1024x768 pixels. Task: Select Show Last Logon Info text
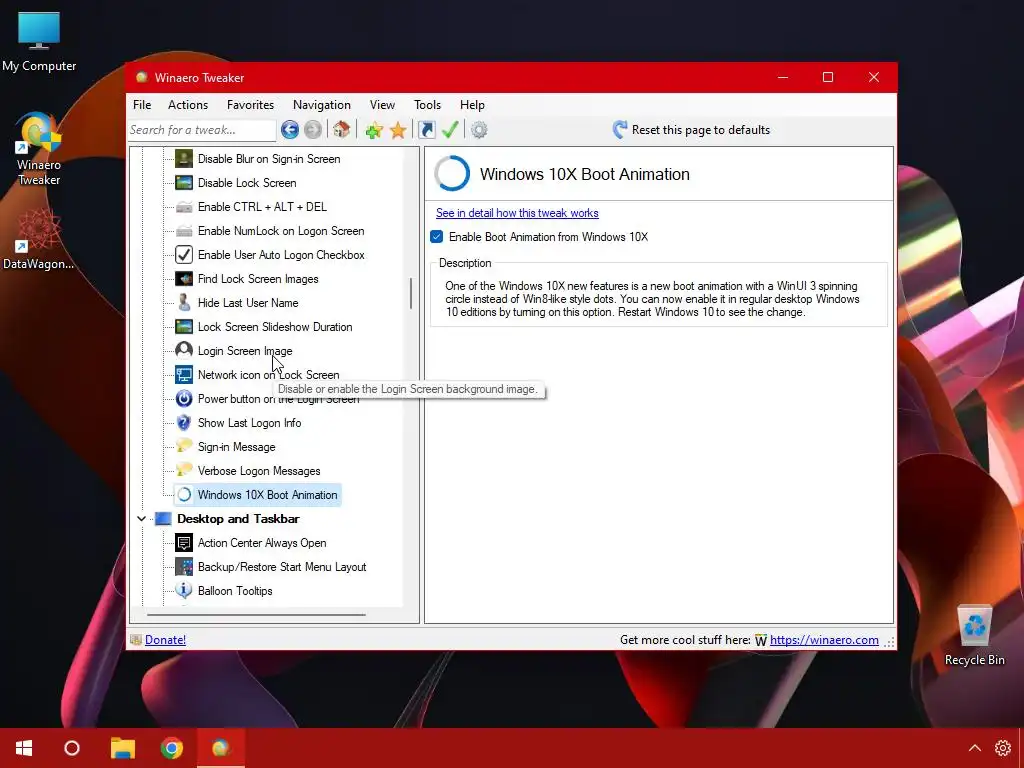(249, 423)
